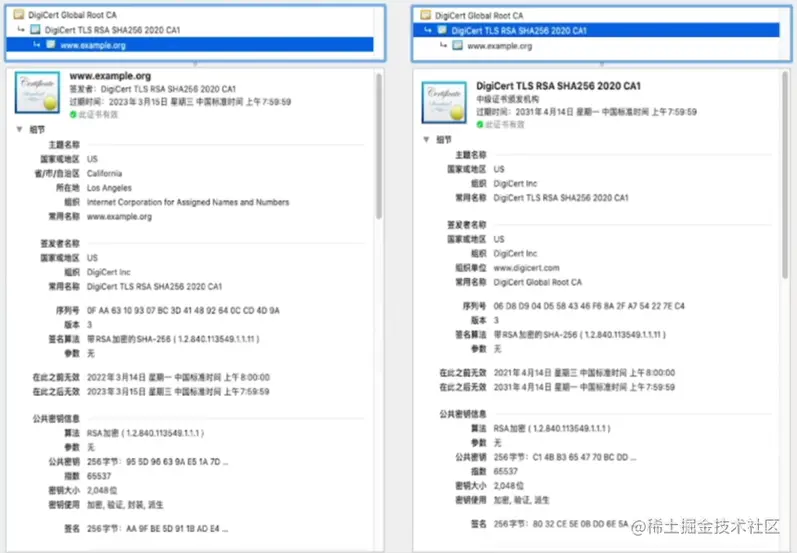Click right panel signature 80 32 CE 5E

[x=561, y=524]
